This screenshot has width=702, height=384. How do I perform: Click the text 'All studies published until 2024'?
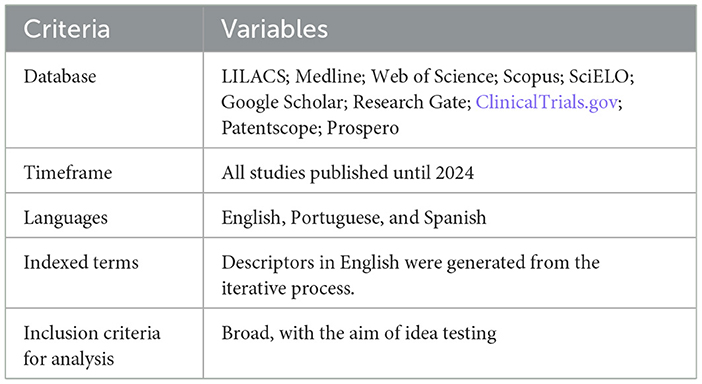coord(347,173)
